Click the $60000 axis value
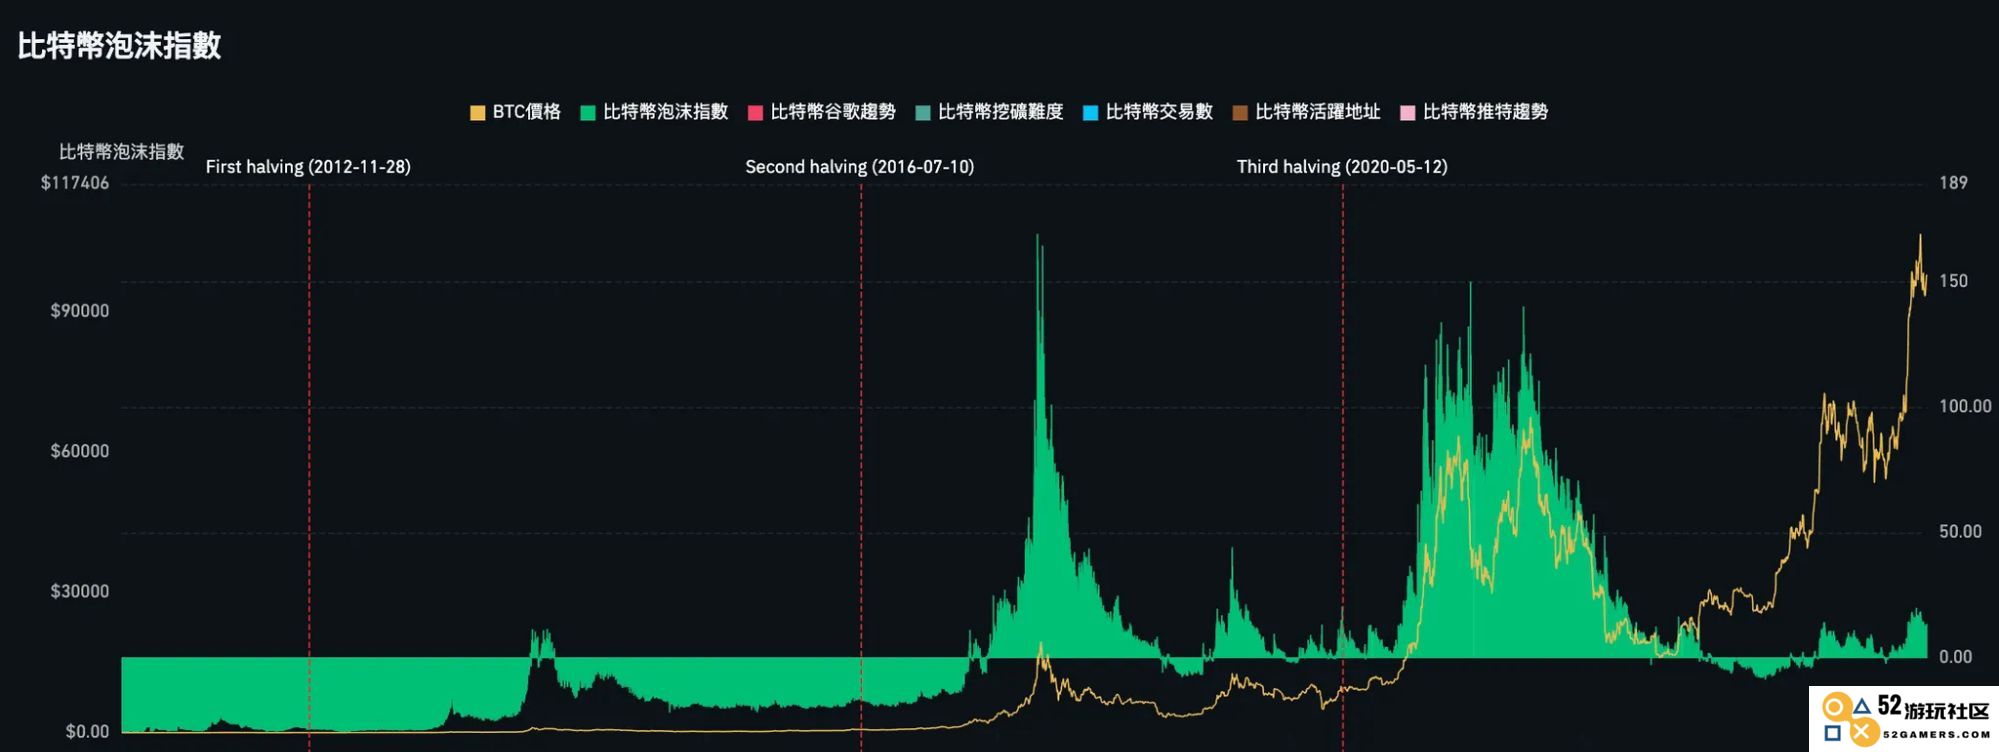The height and width of the screenshot is (752, 1999). click(80, 451)
